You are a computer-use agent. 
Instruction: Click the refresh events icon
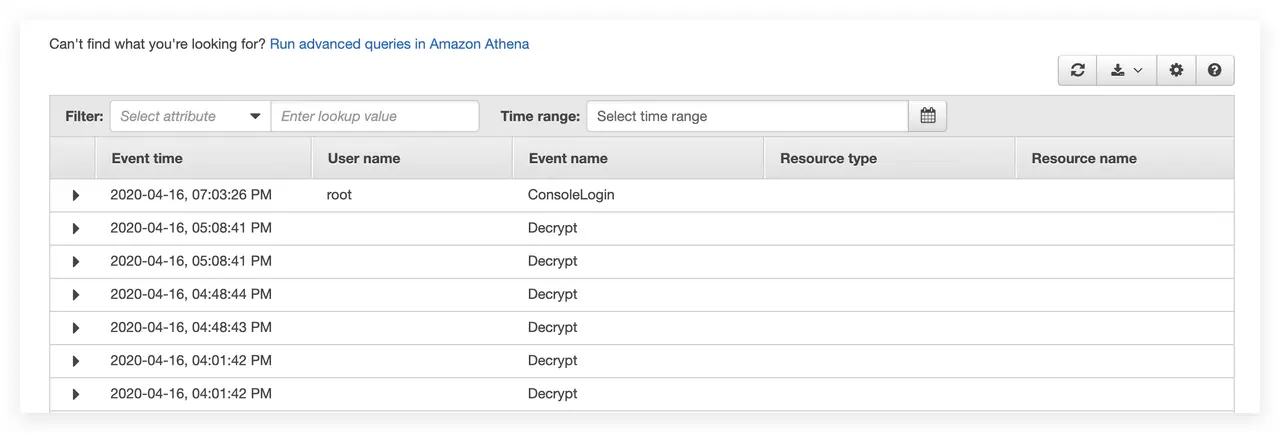(x=1077, y=70)
